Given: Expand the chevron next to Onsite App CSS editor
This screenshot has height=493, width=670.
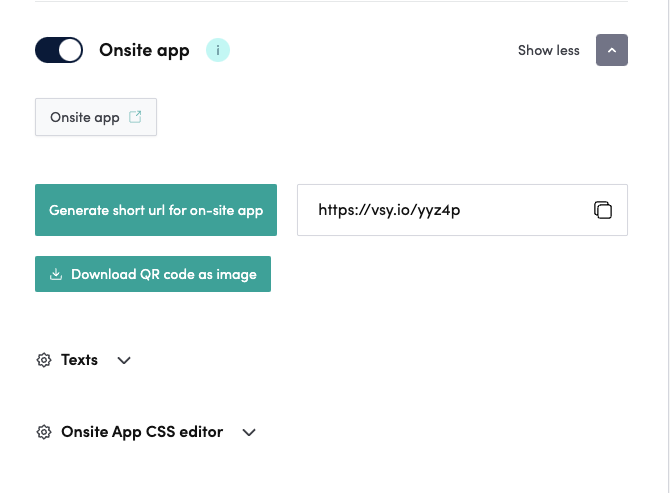Looking at the screenshot, I should coord(249,432).
